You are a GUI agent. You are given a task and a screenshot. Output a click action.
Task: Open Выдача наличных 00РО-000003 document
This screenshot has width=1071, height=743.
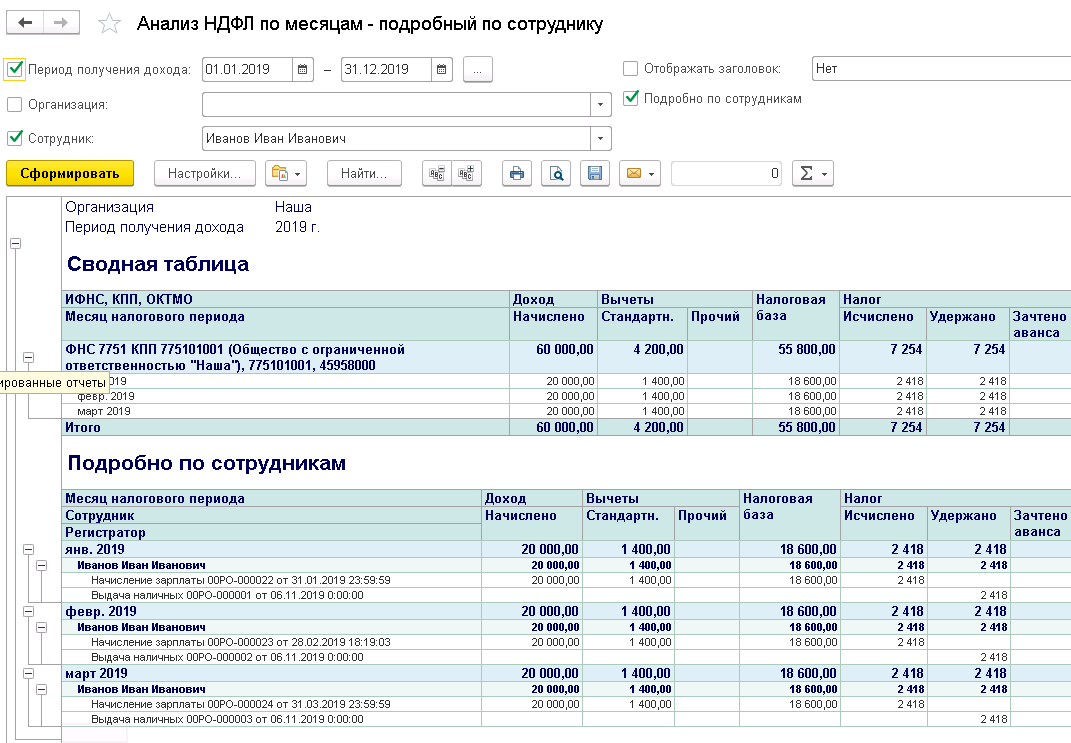227,720
